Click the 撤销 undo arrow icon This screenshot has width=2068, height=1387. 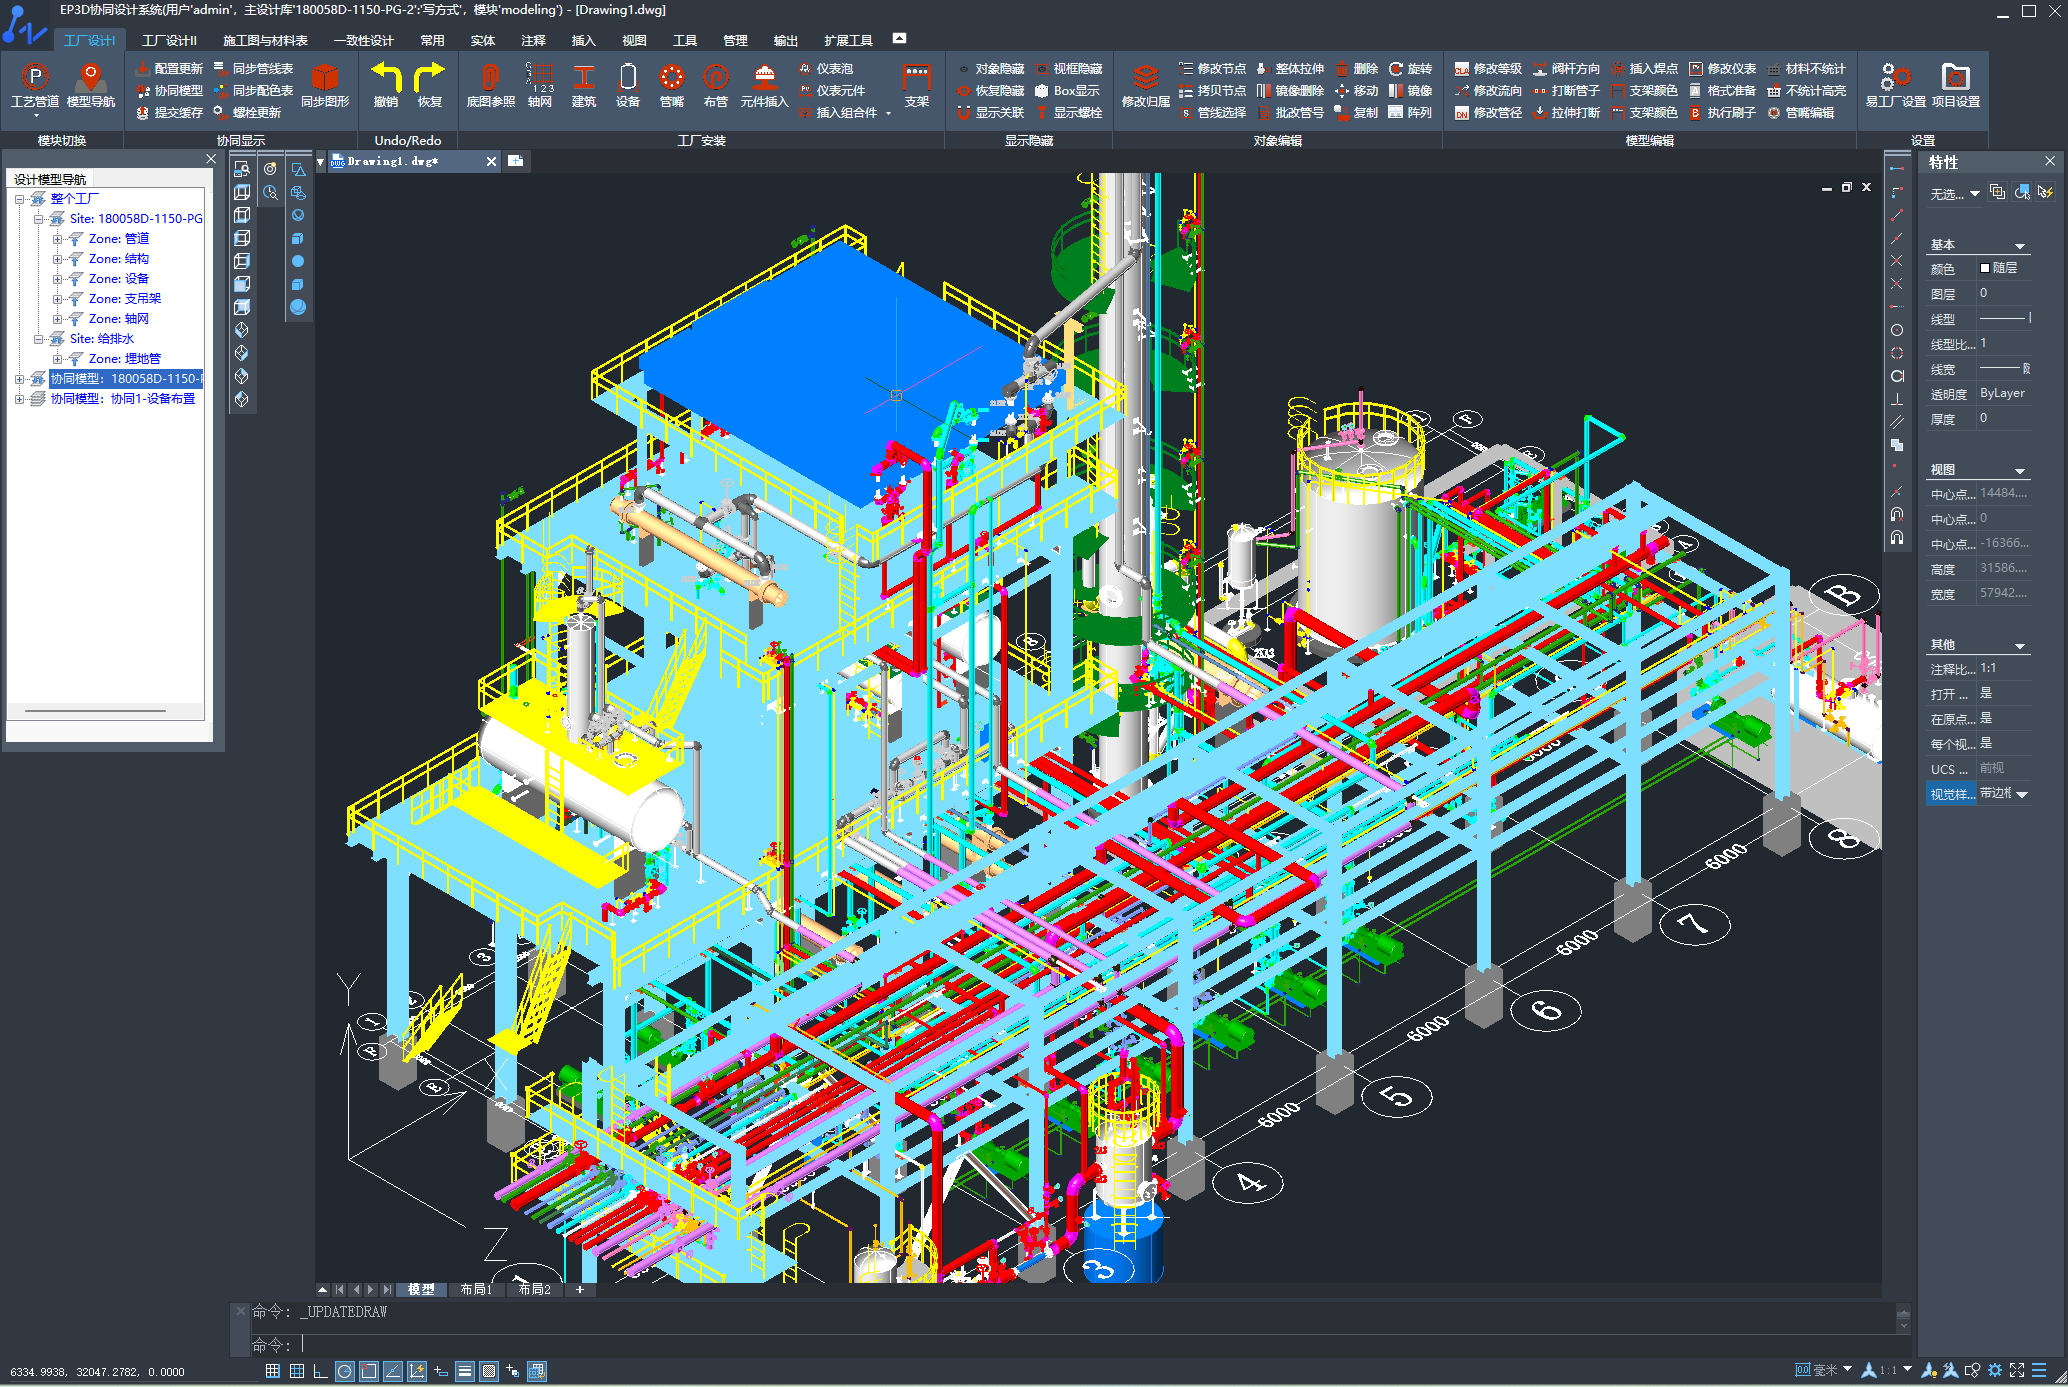(386, 78)
